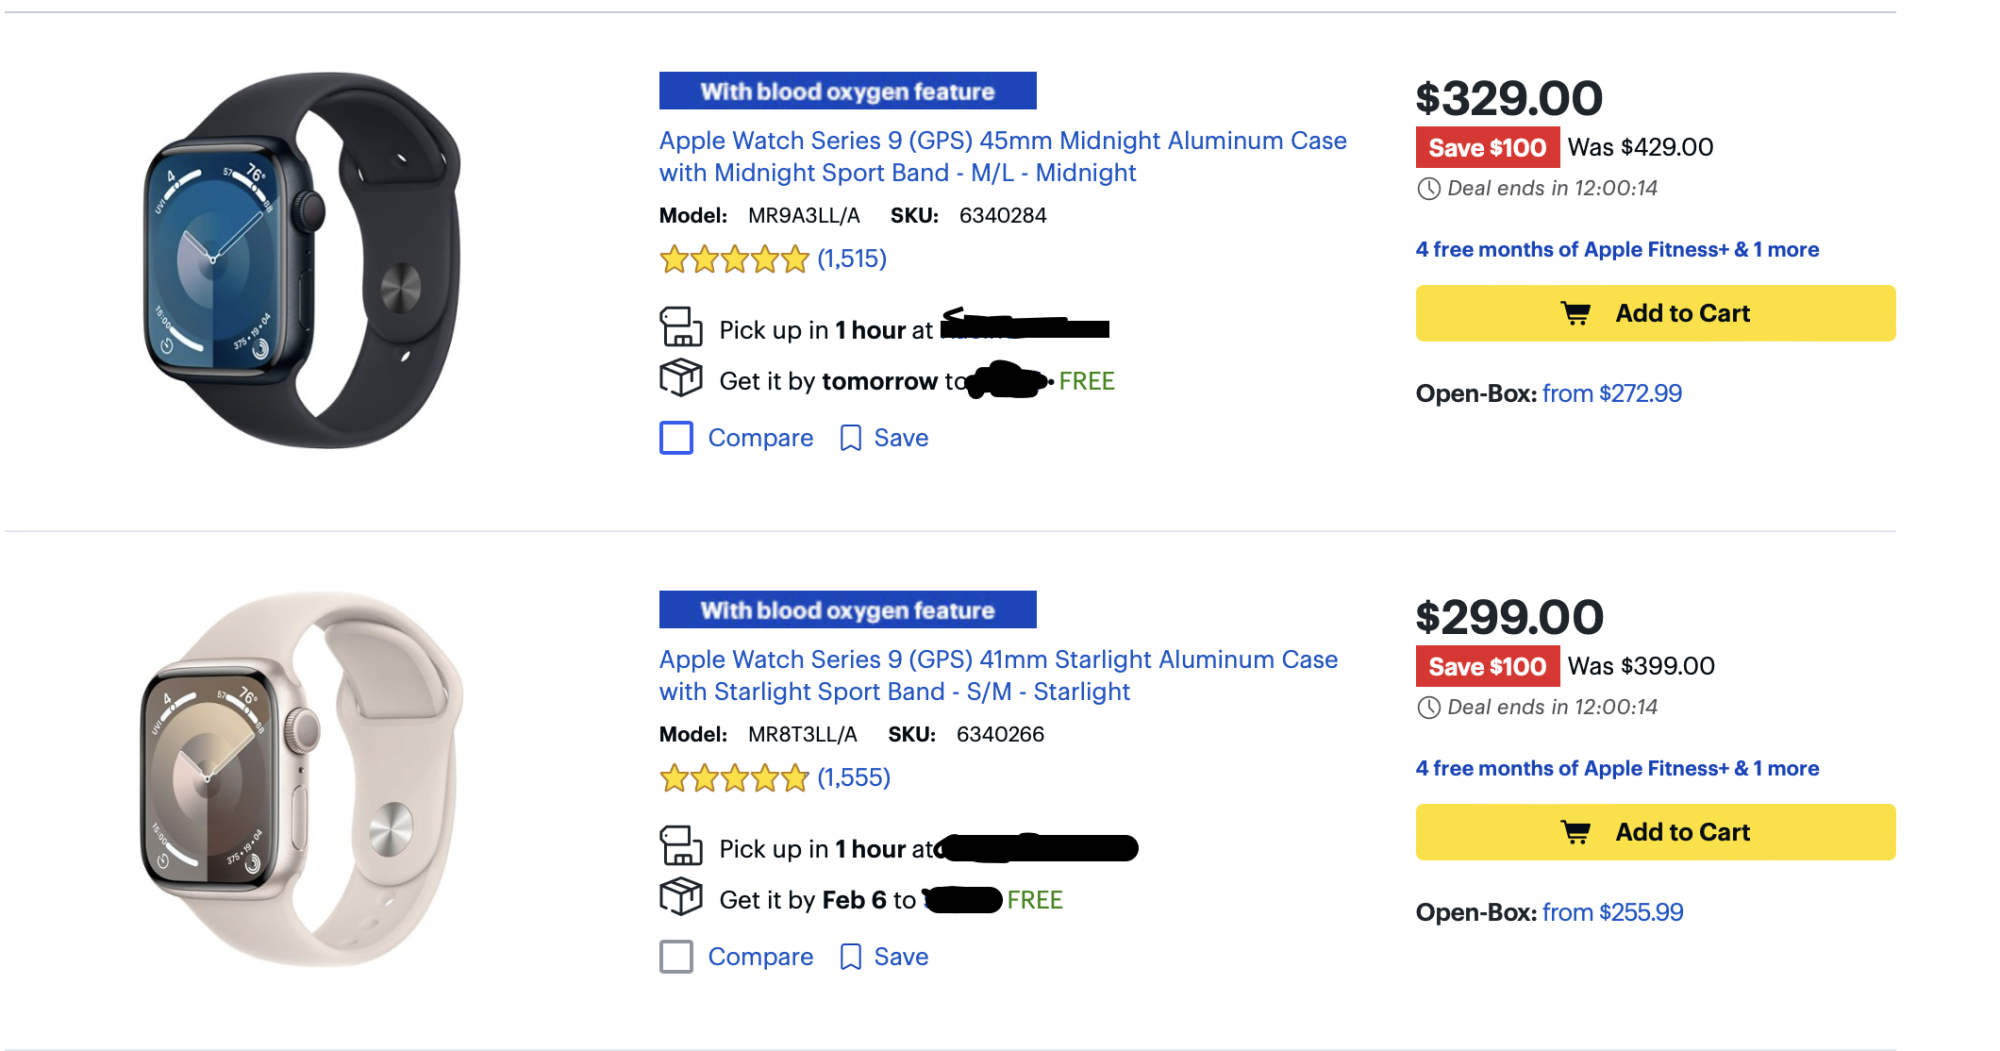Click the shipping box icon for Starlight watch
Screen dimensions: 2000x1051
(681, 897)
